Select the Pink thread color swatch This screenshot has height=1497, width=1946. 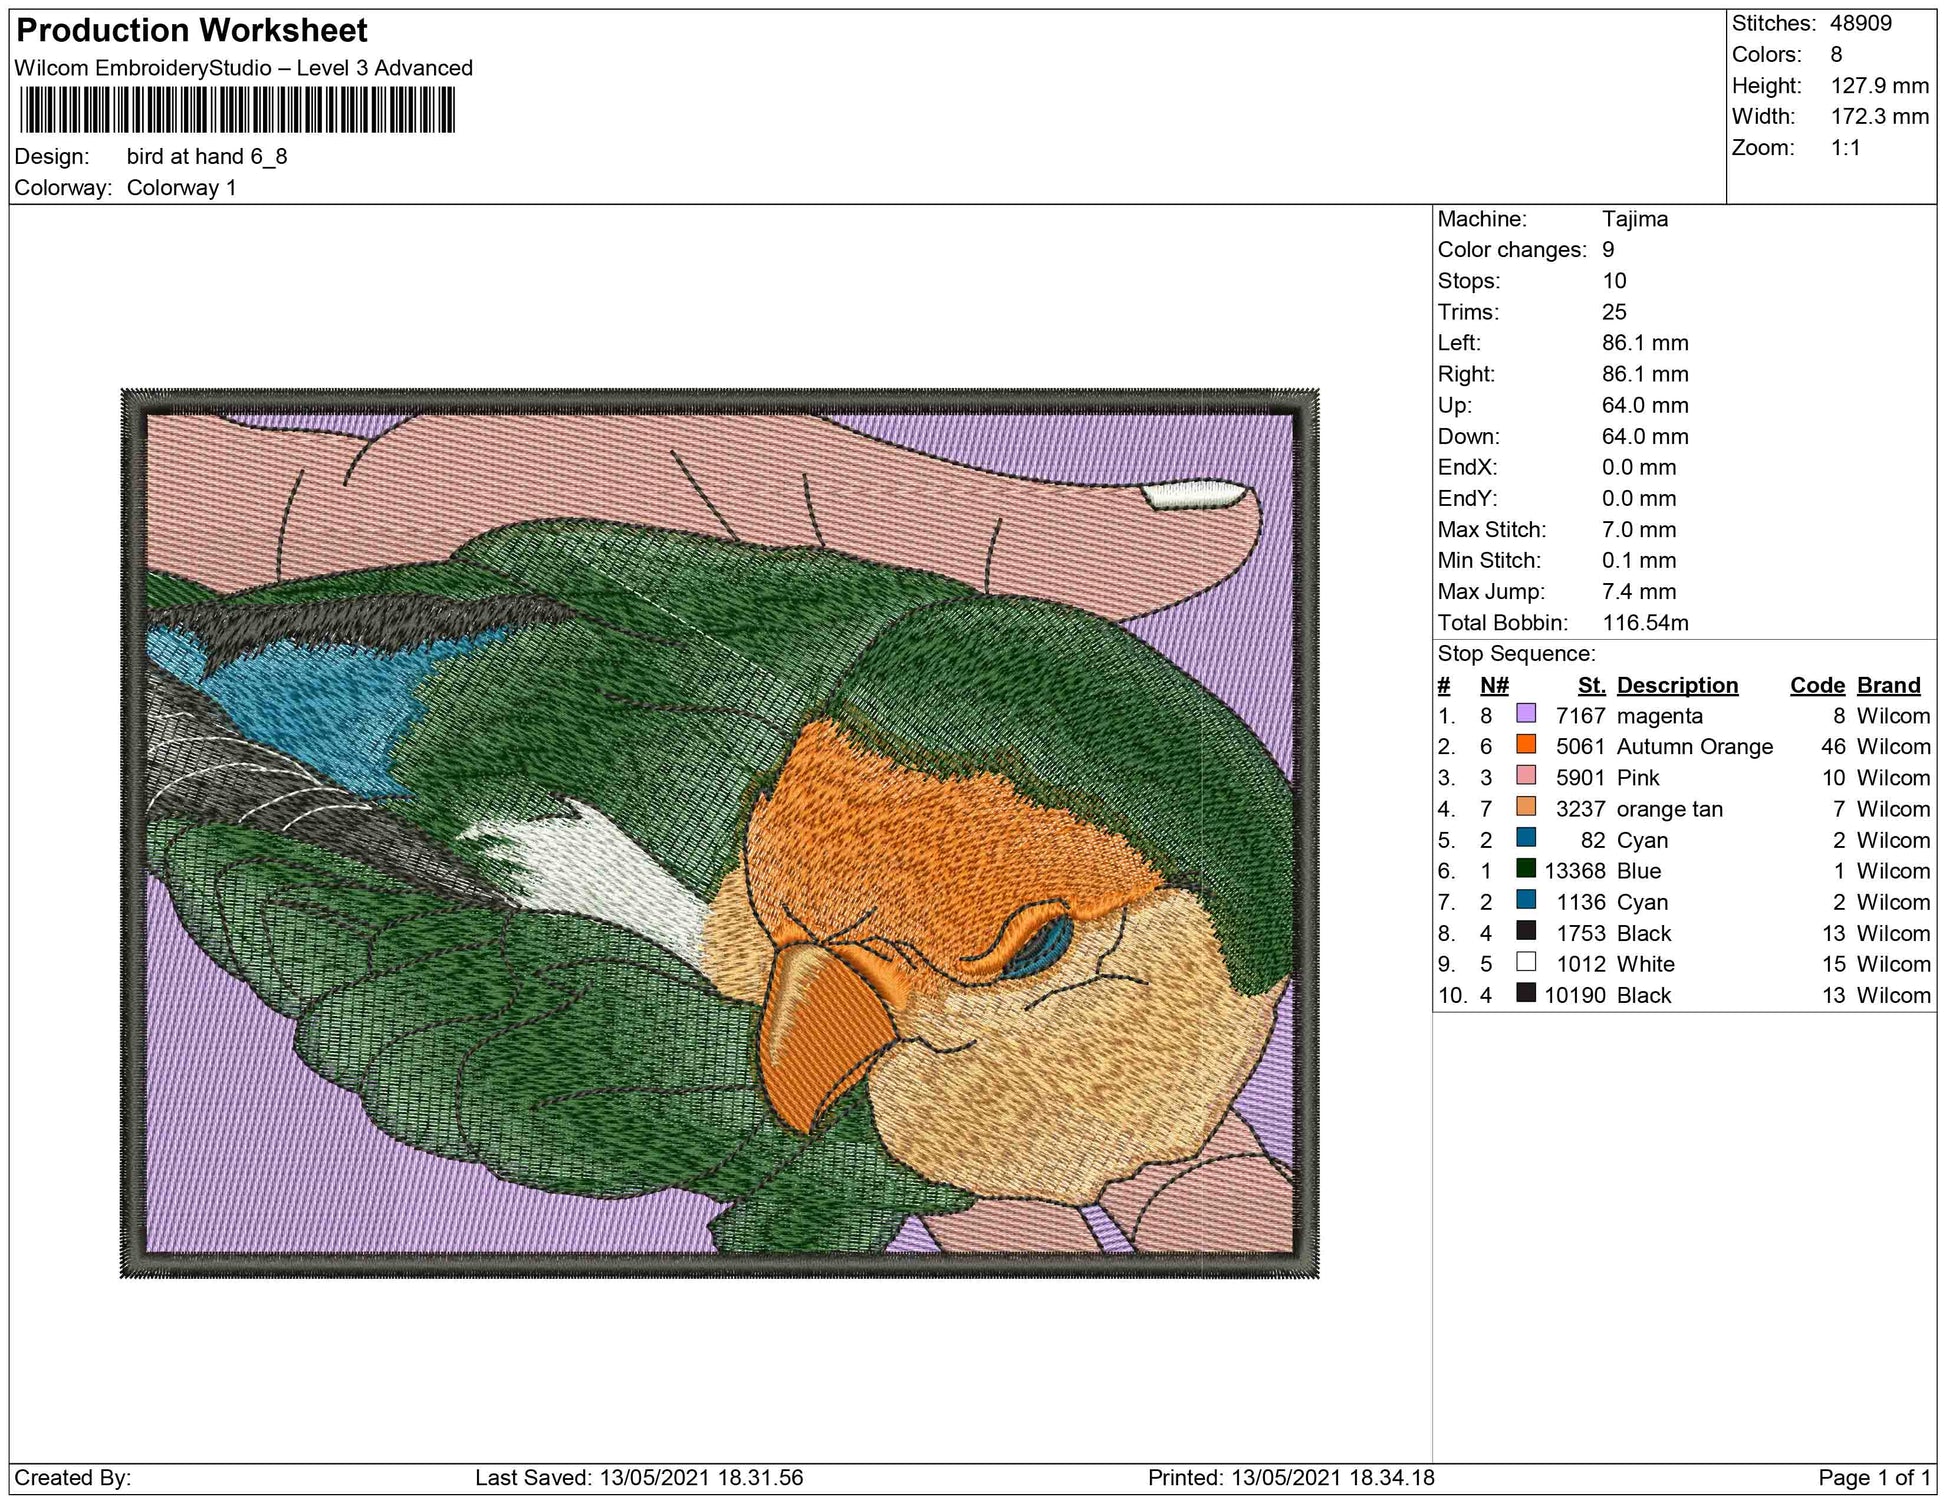coord(1525,776)
